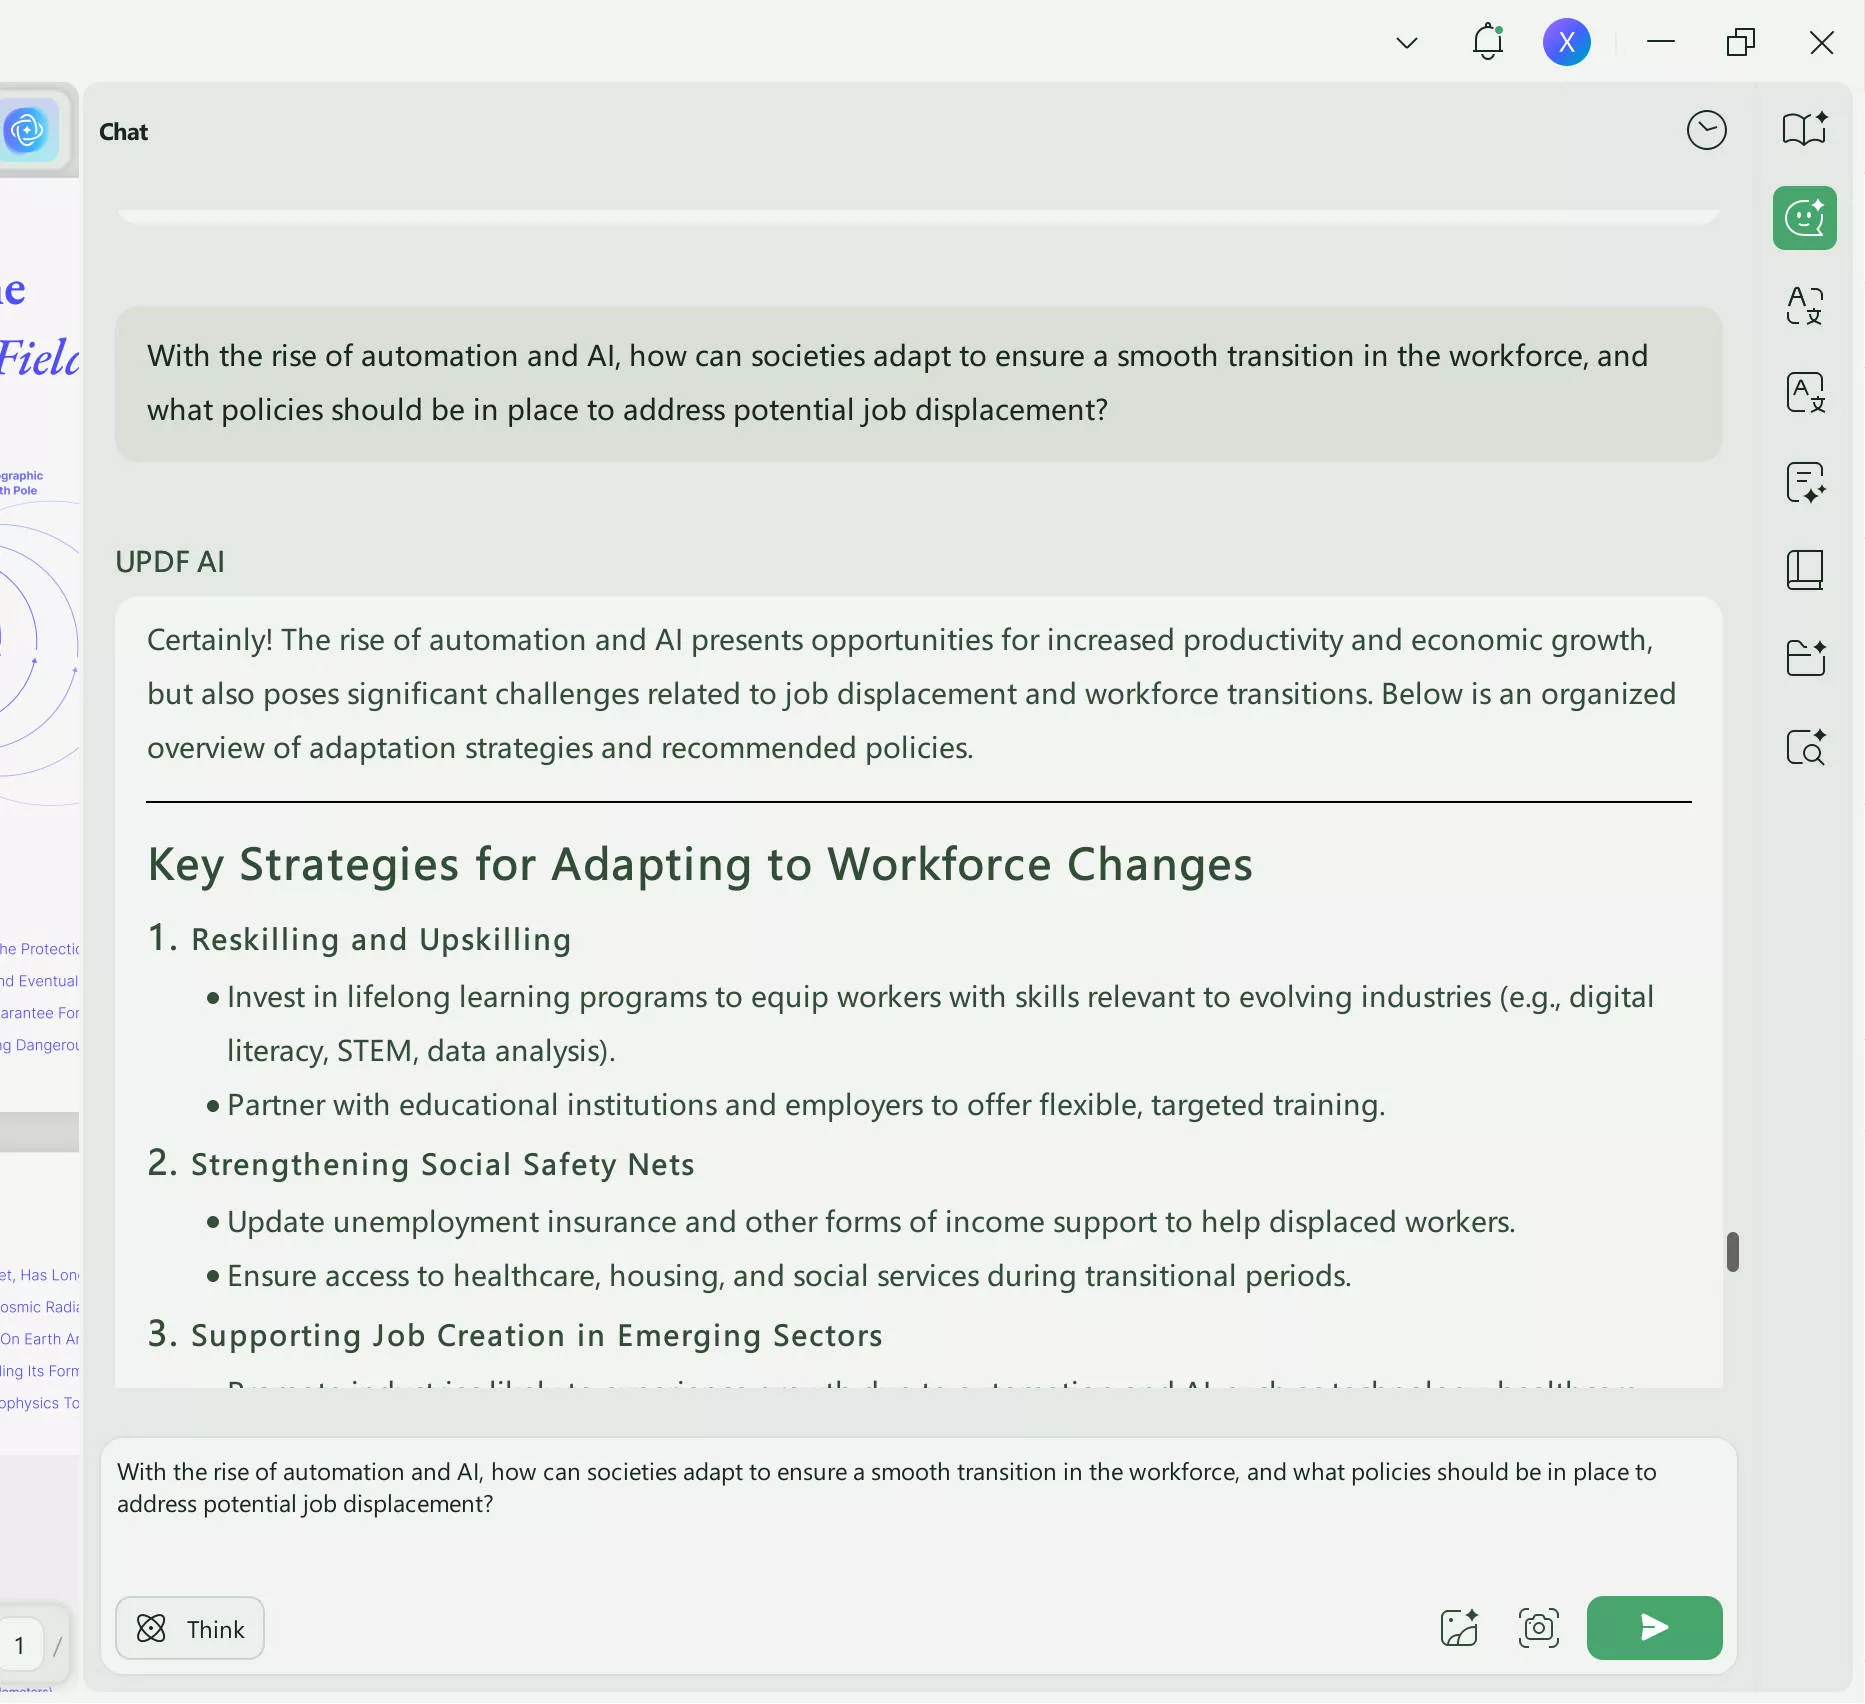Expand the title bar dropdown chevron
1865x1704 pixels.
pyautogui.click(x=1406, y=43)
